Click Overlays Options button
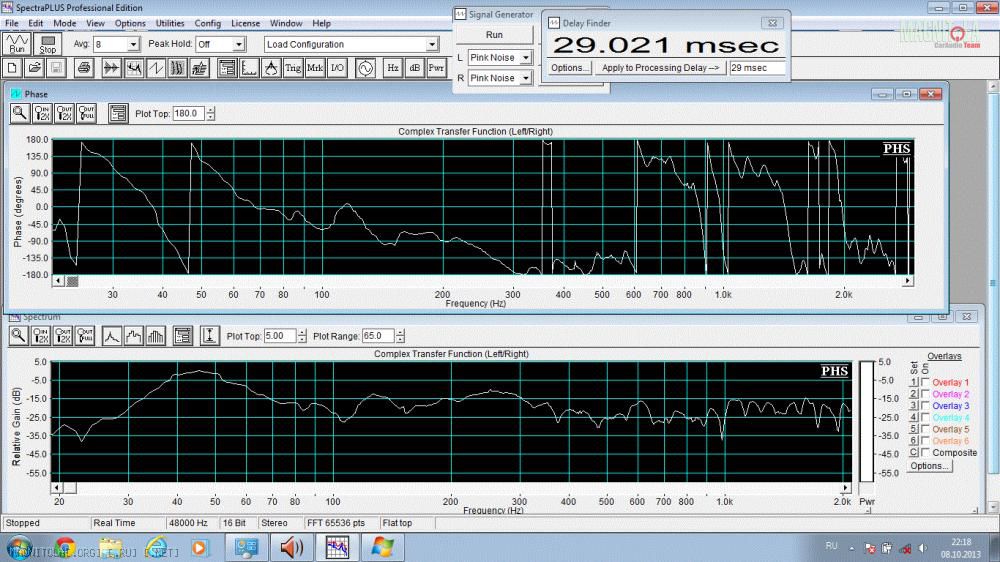The image size is (1000, 562). [929, 466]
